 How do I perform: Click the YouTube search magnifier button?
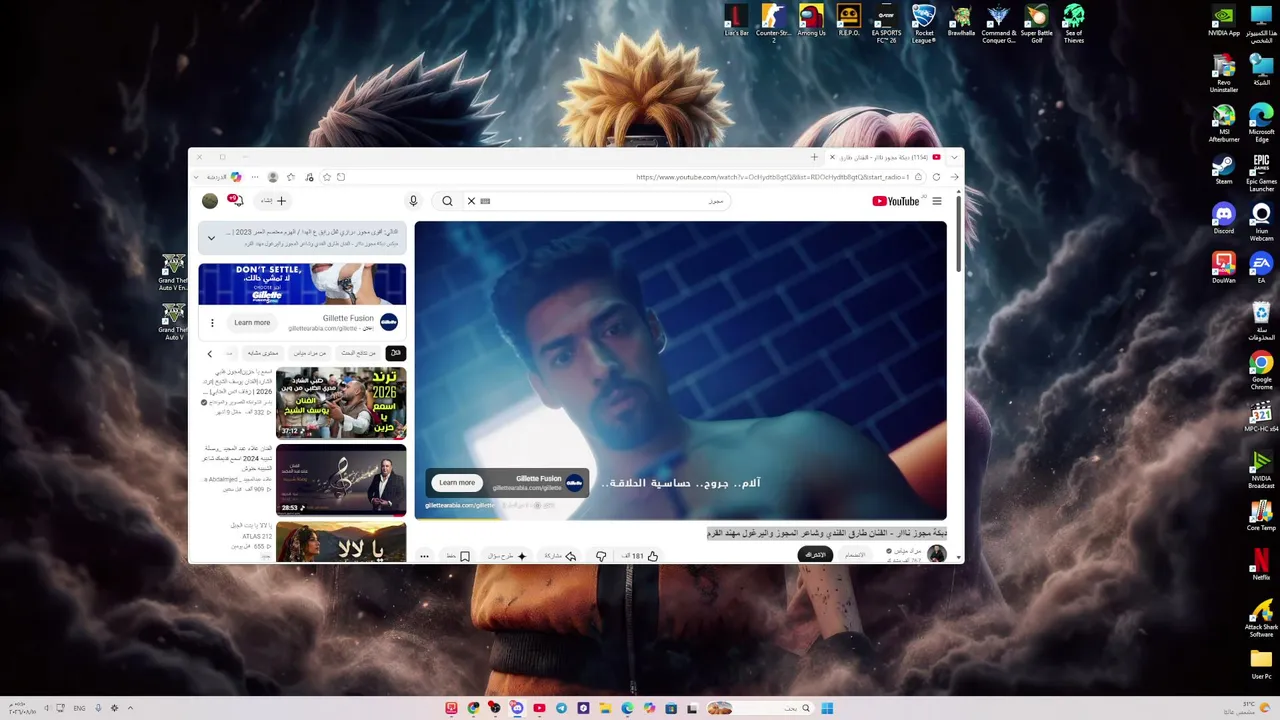click(x=447, y=201)
